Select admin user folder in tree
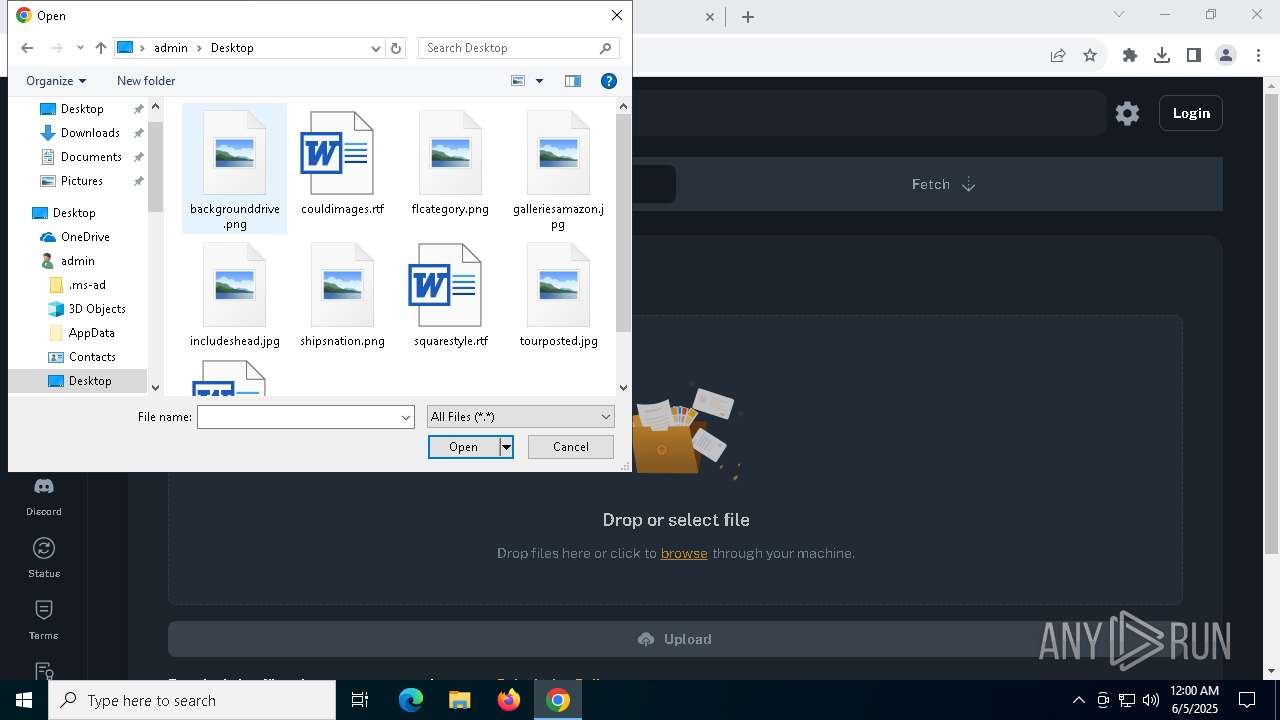 [x=78, y=261]
